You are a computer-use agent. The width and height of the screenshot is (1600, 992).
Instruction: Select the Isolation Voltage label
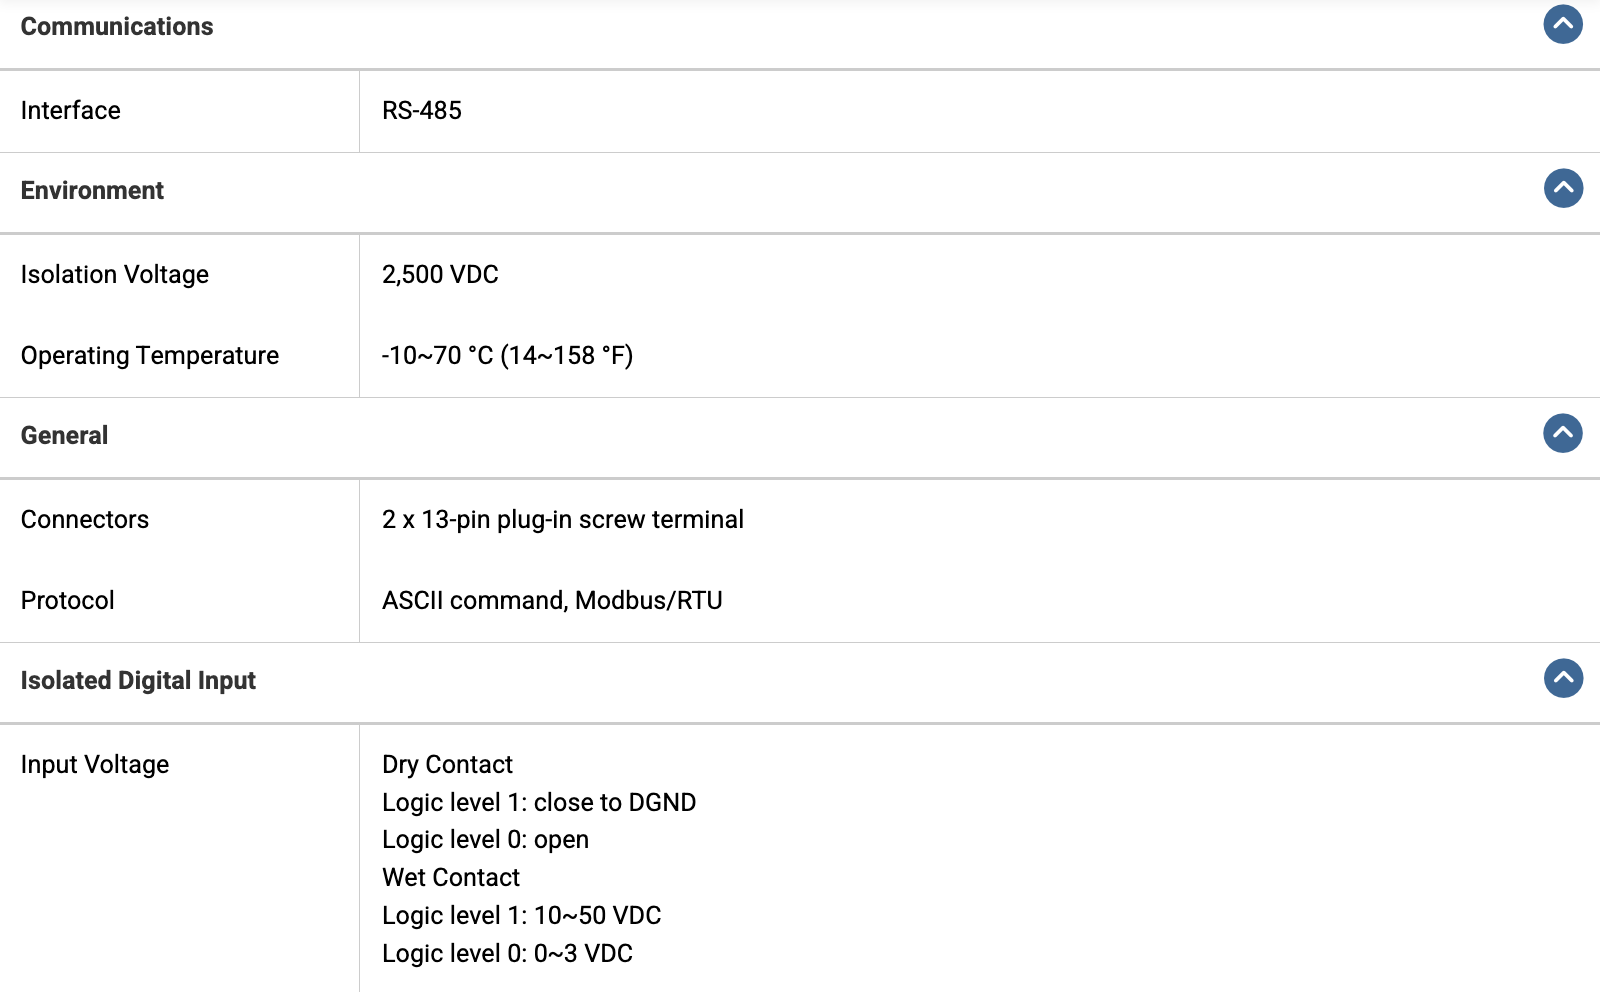[115, 275]
